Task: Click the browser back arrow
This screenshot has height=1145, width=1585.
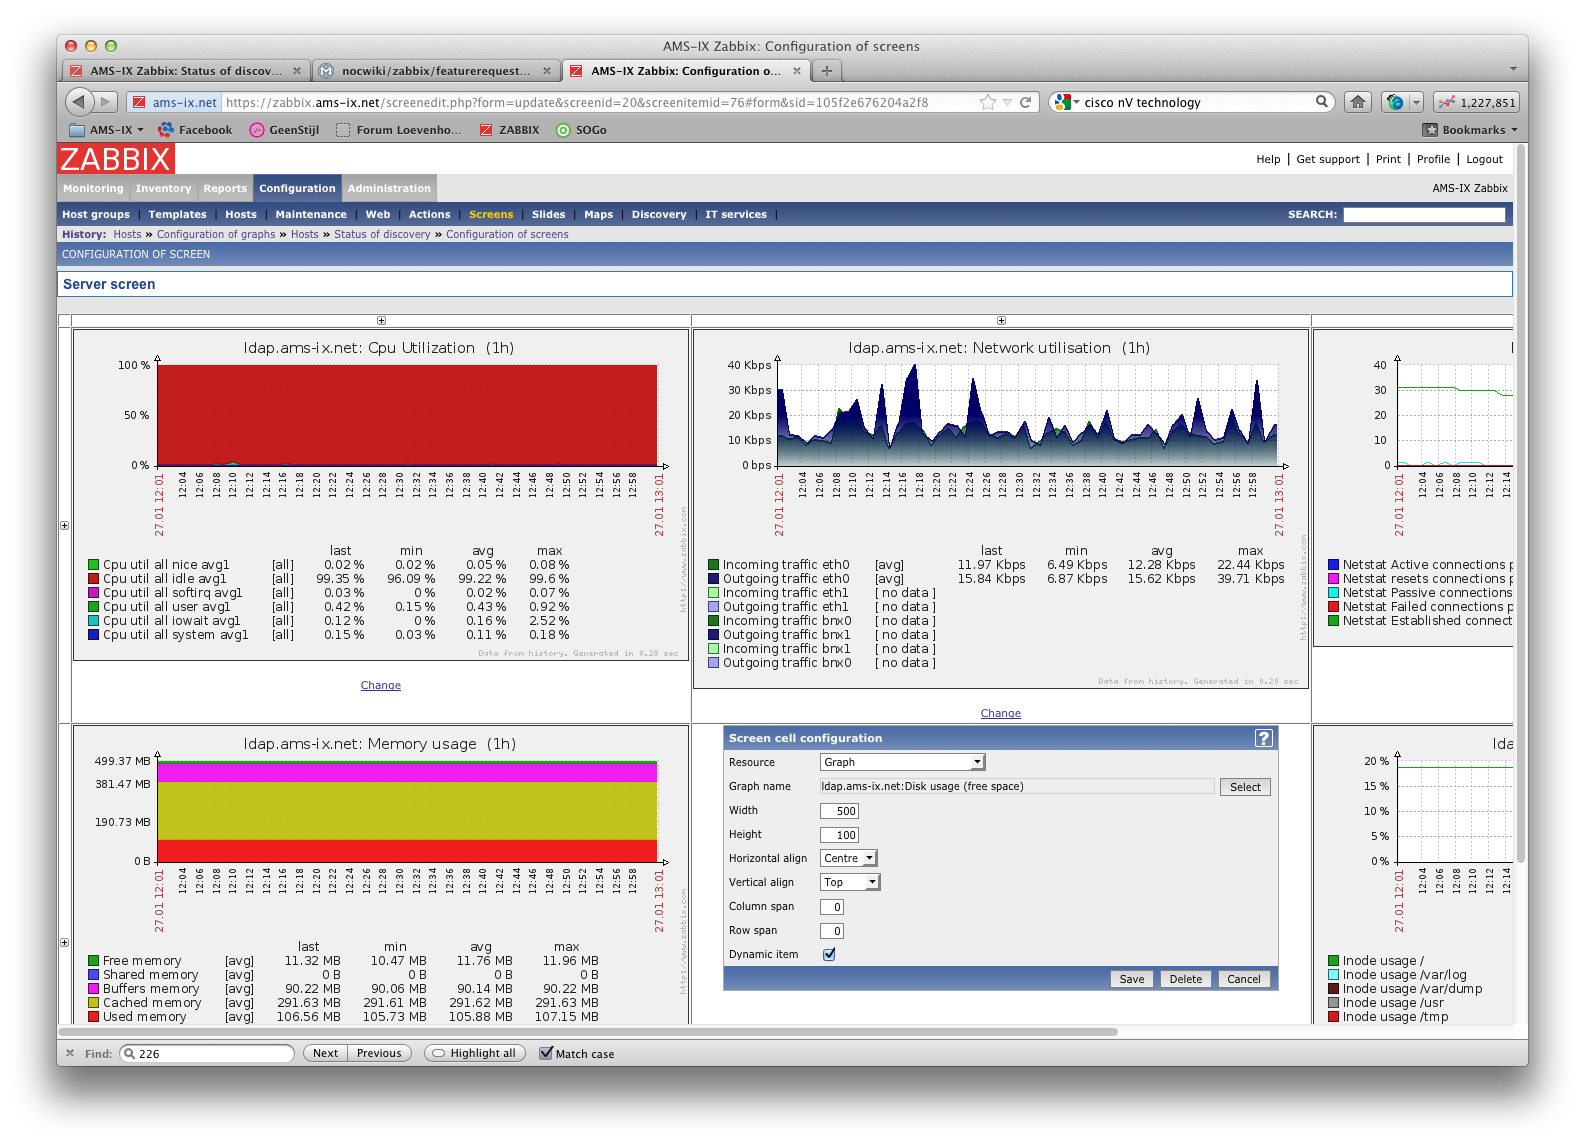Action: click(80, 102)
